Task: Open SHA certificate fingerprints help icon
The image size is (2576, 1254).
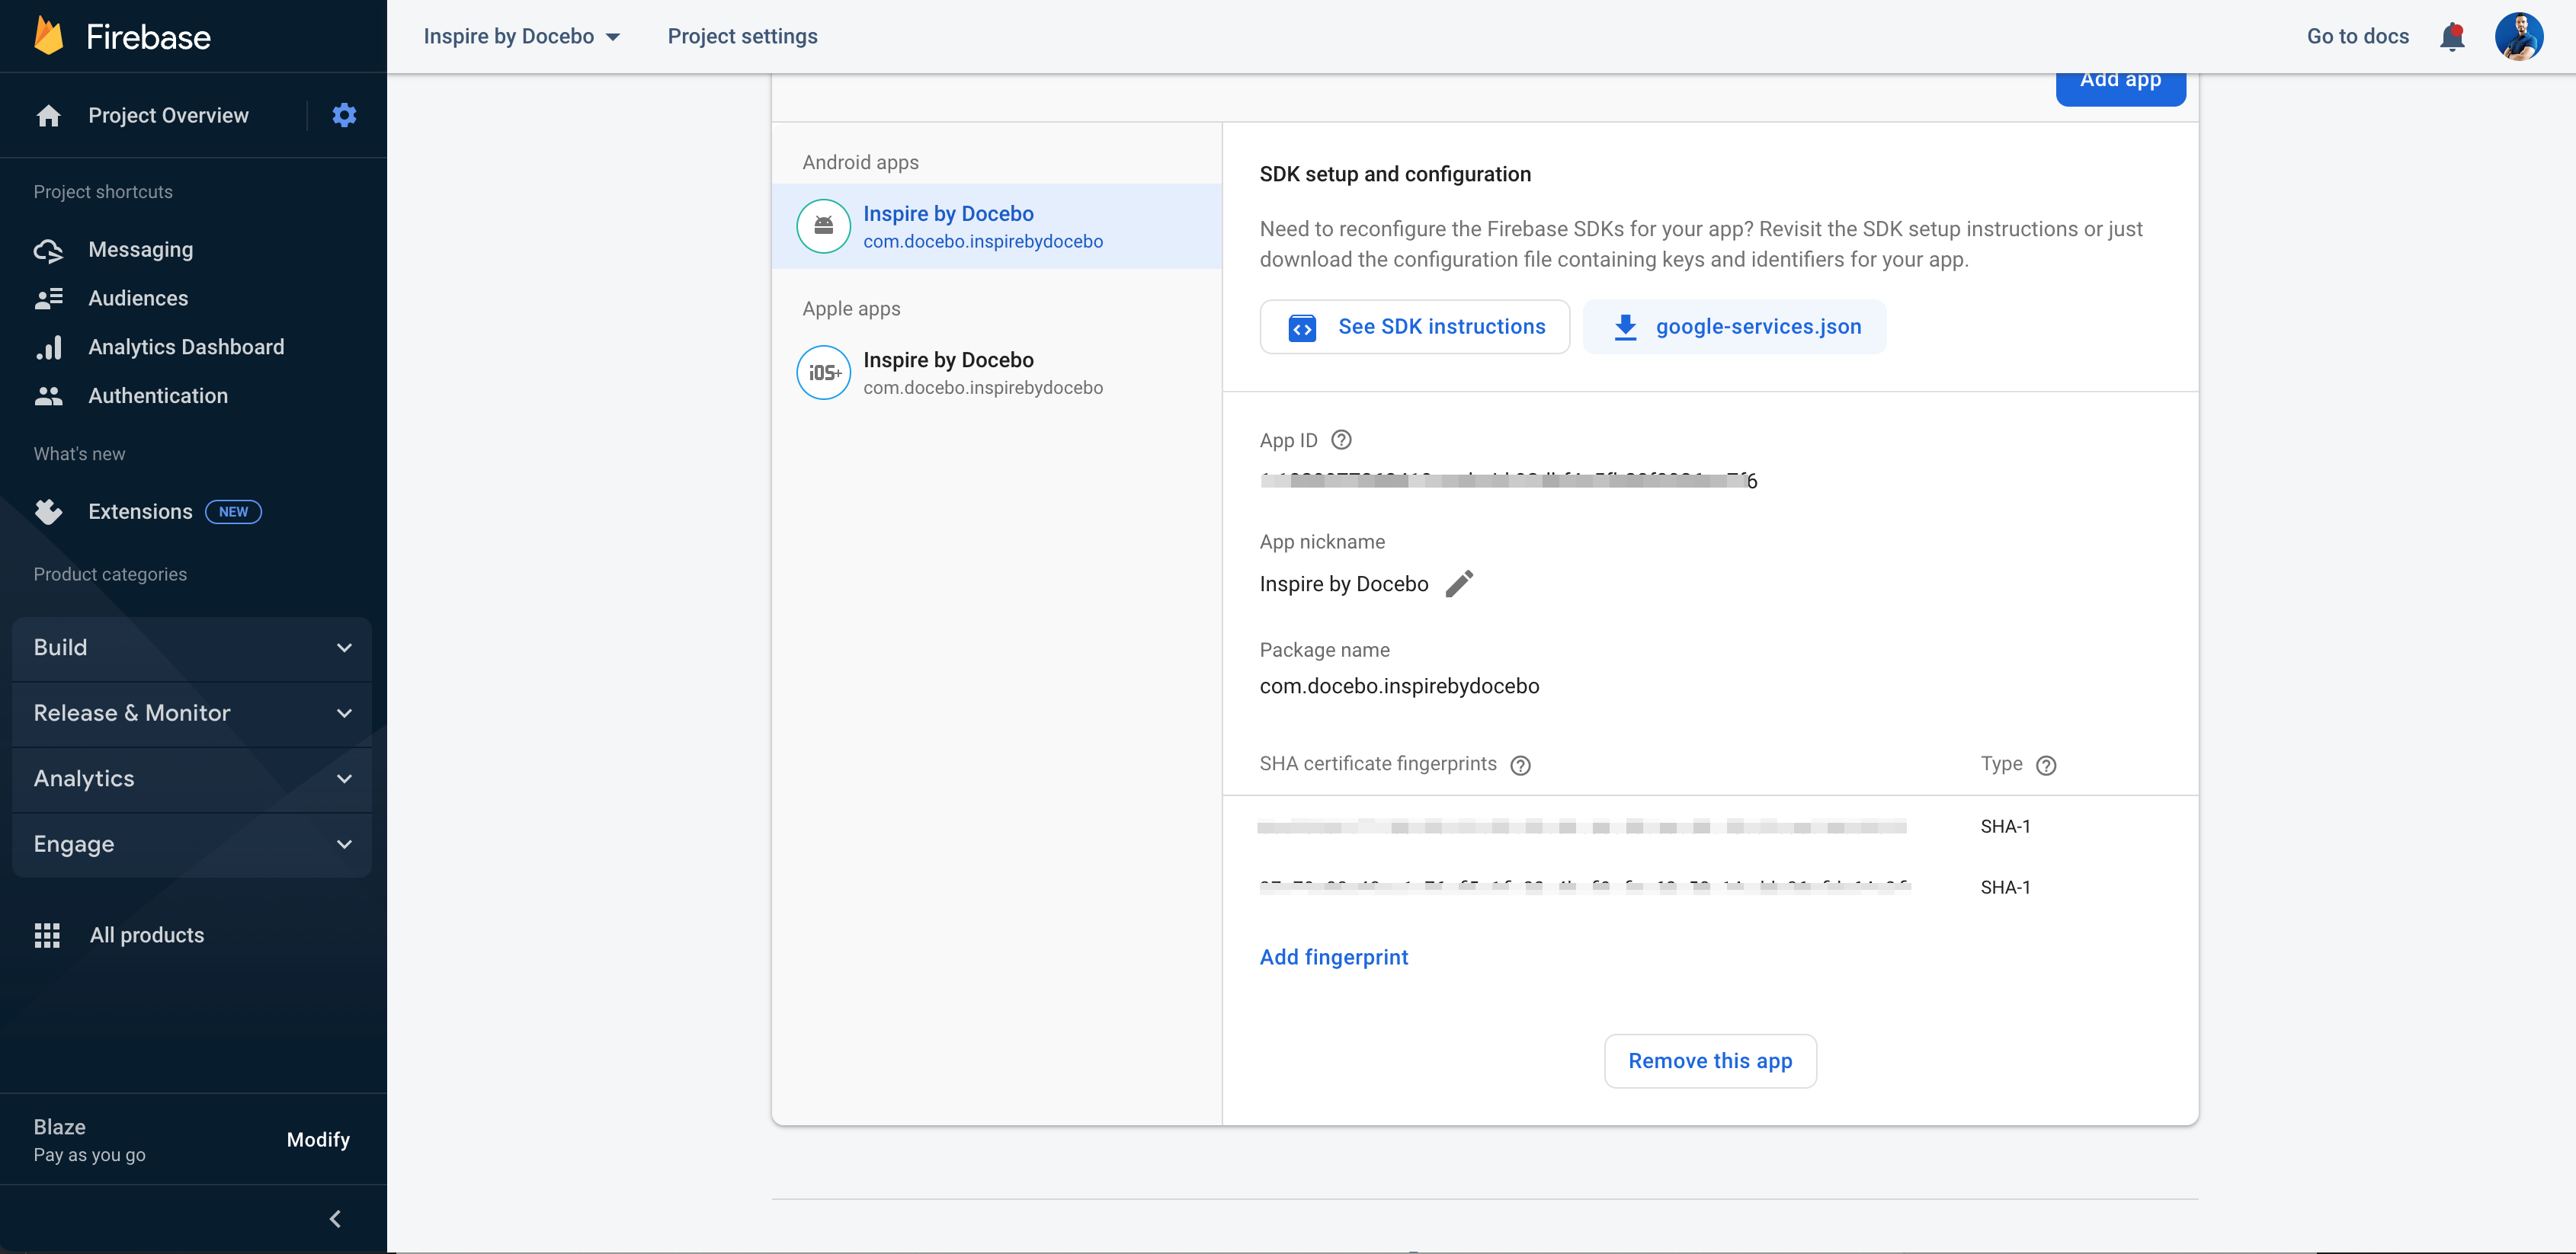Action: click(1520, 765)
